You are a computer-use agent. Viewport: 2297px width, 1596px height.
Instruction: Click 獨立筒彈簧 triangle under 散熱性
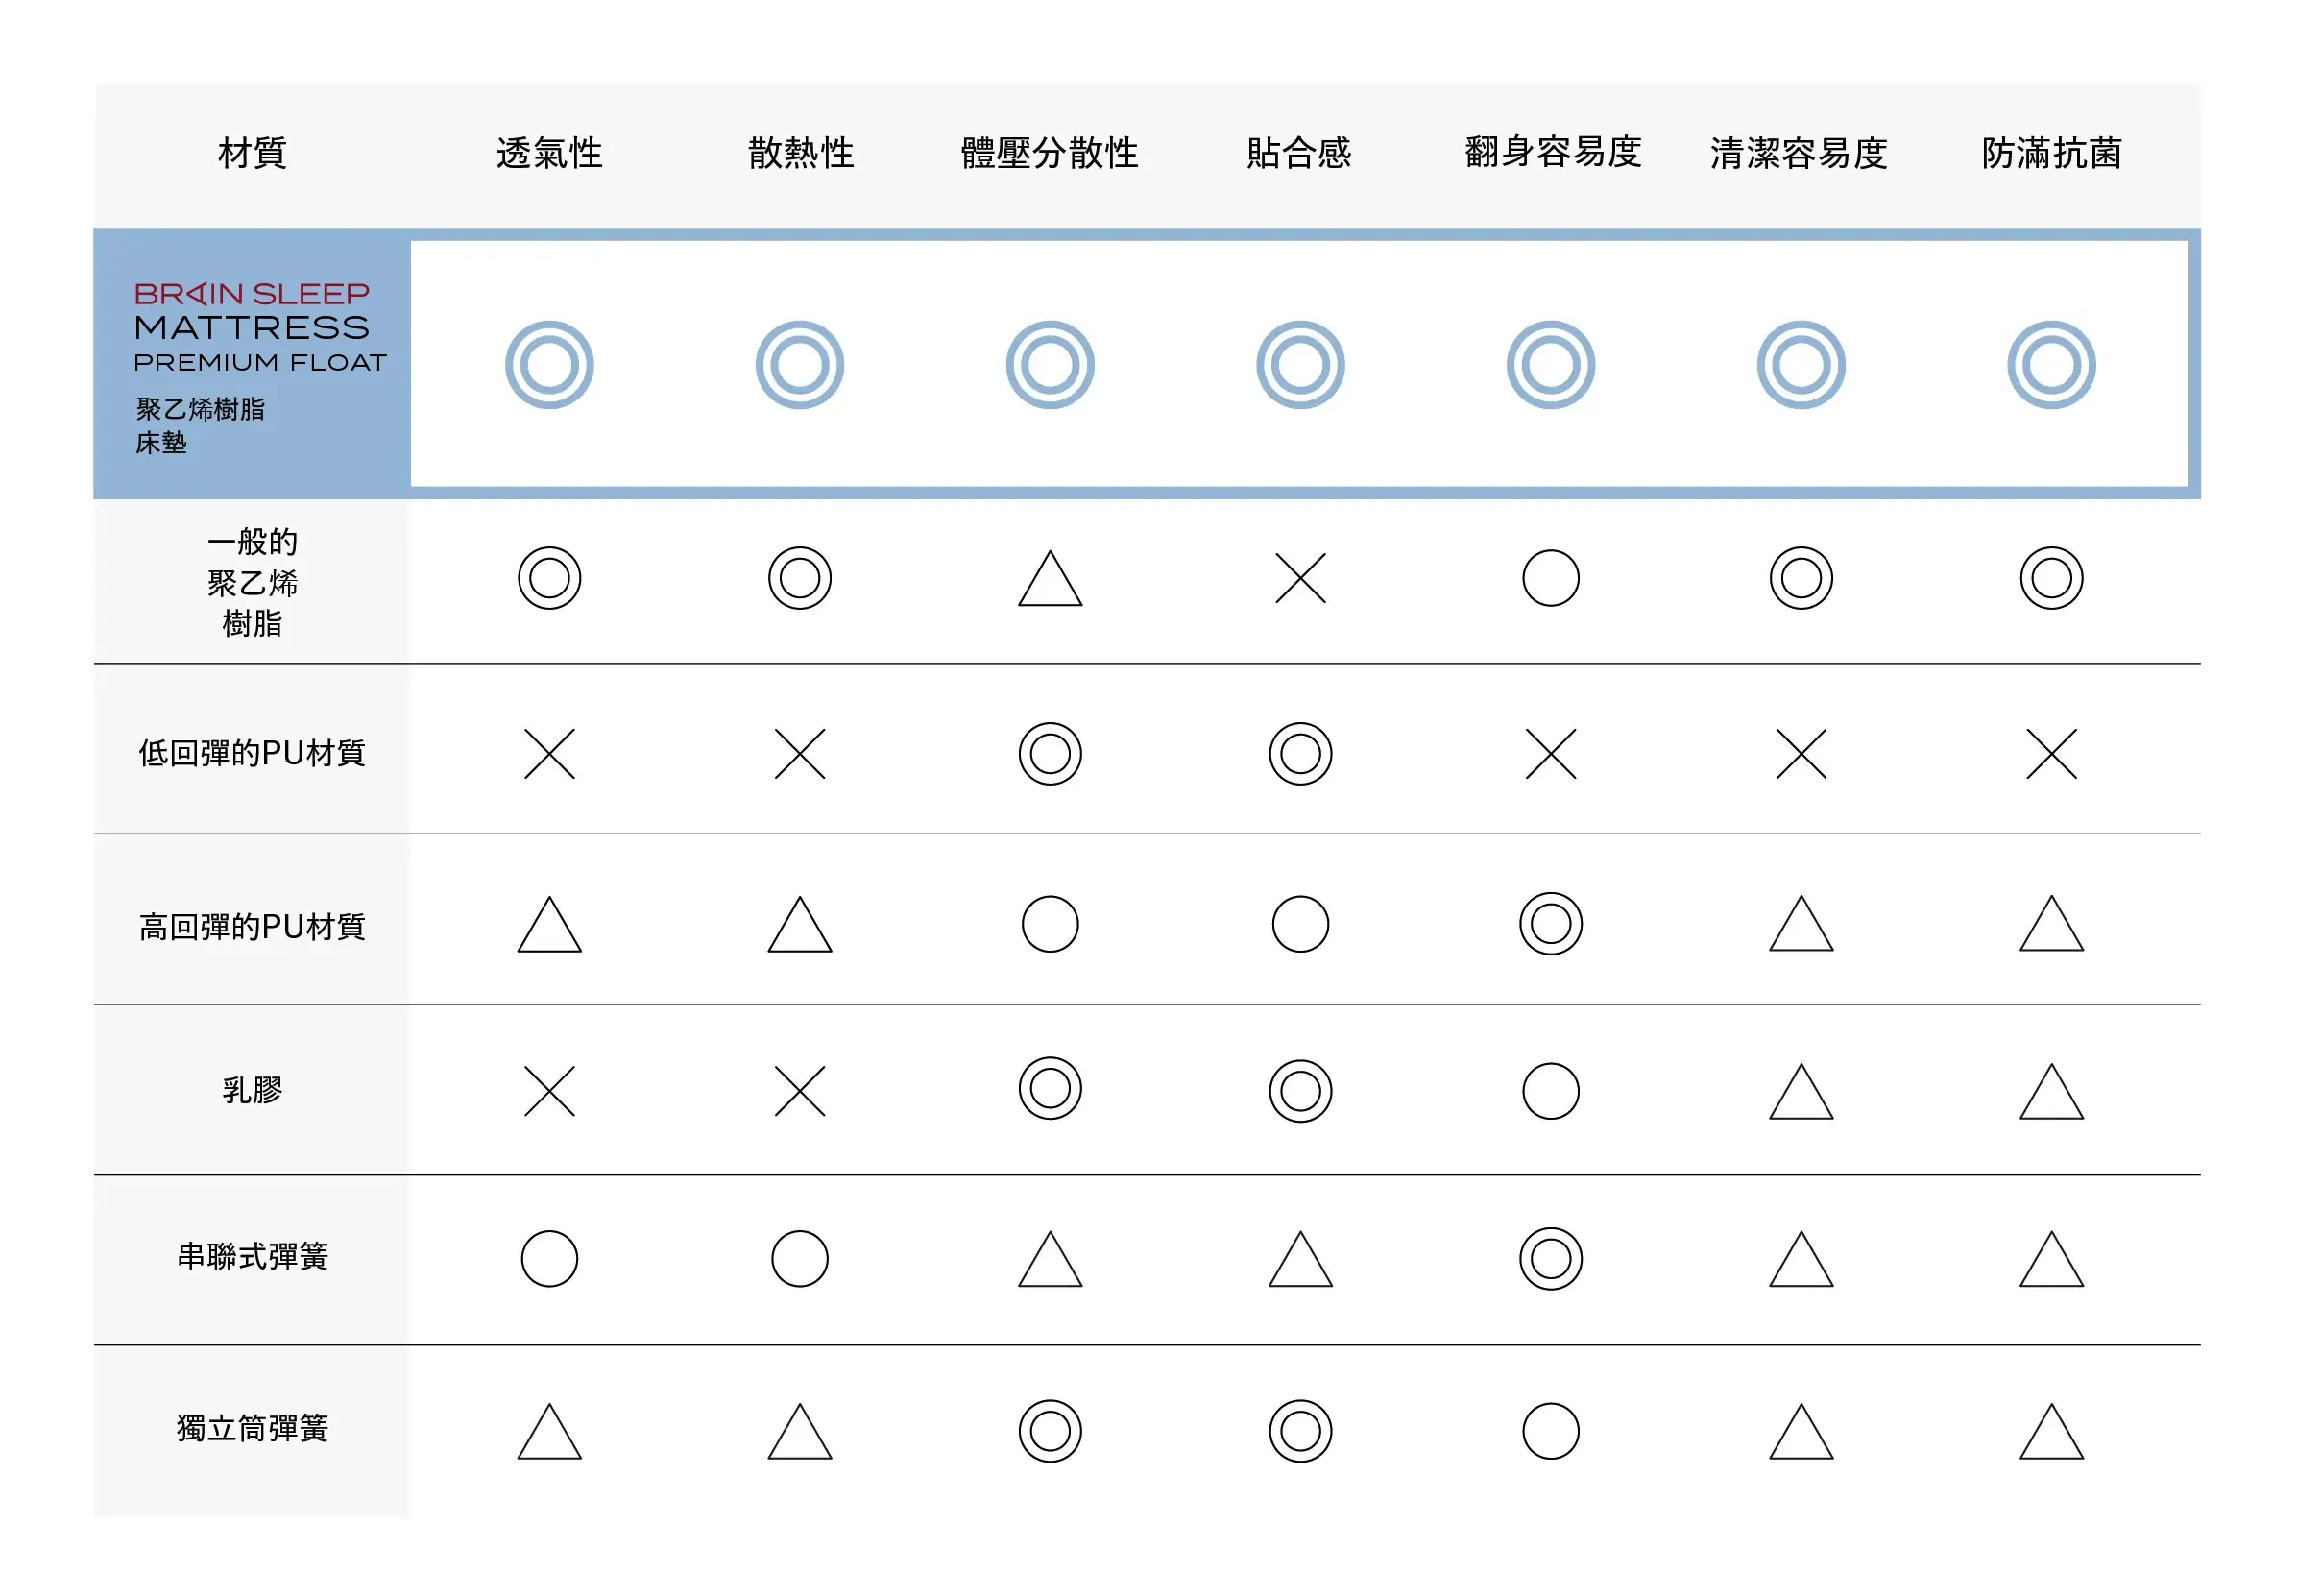tap(799, 1432)
